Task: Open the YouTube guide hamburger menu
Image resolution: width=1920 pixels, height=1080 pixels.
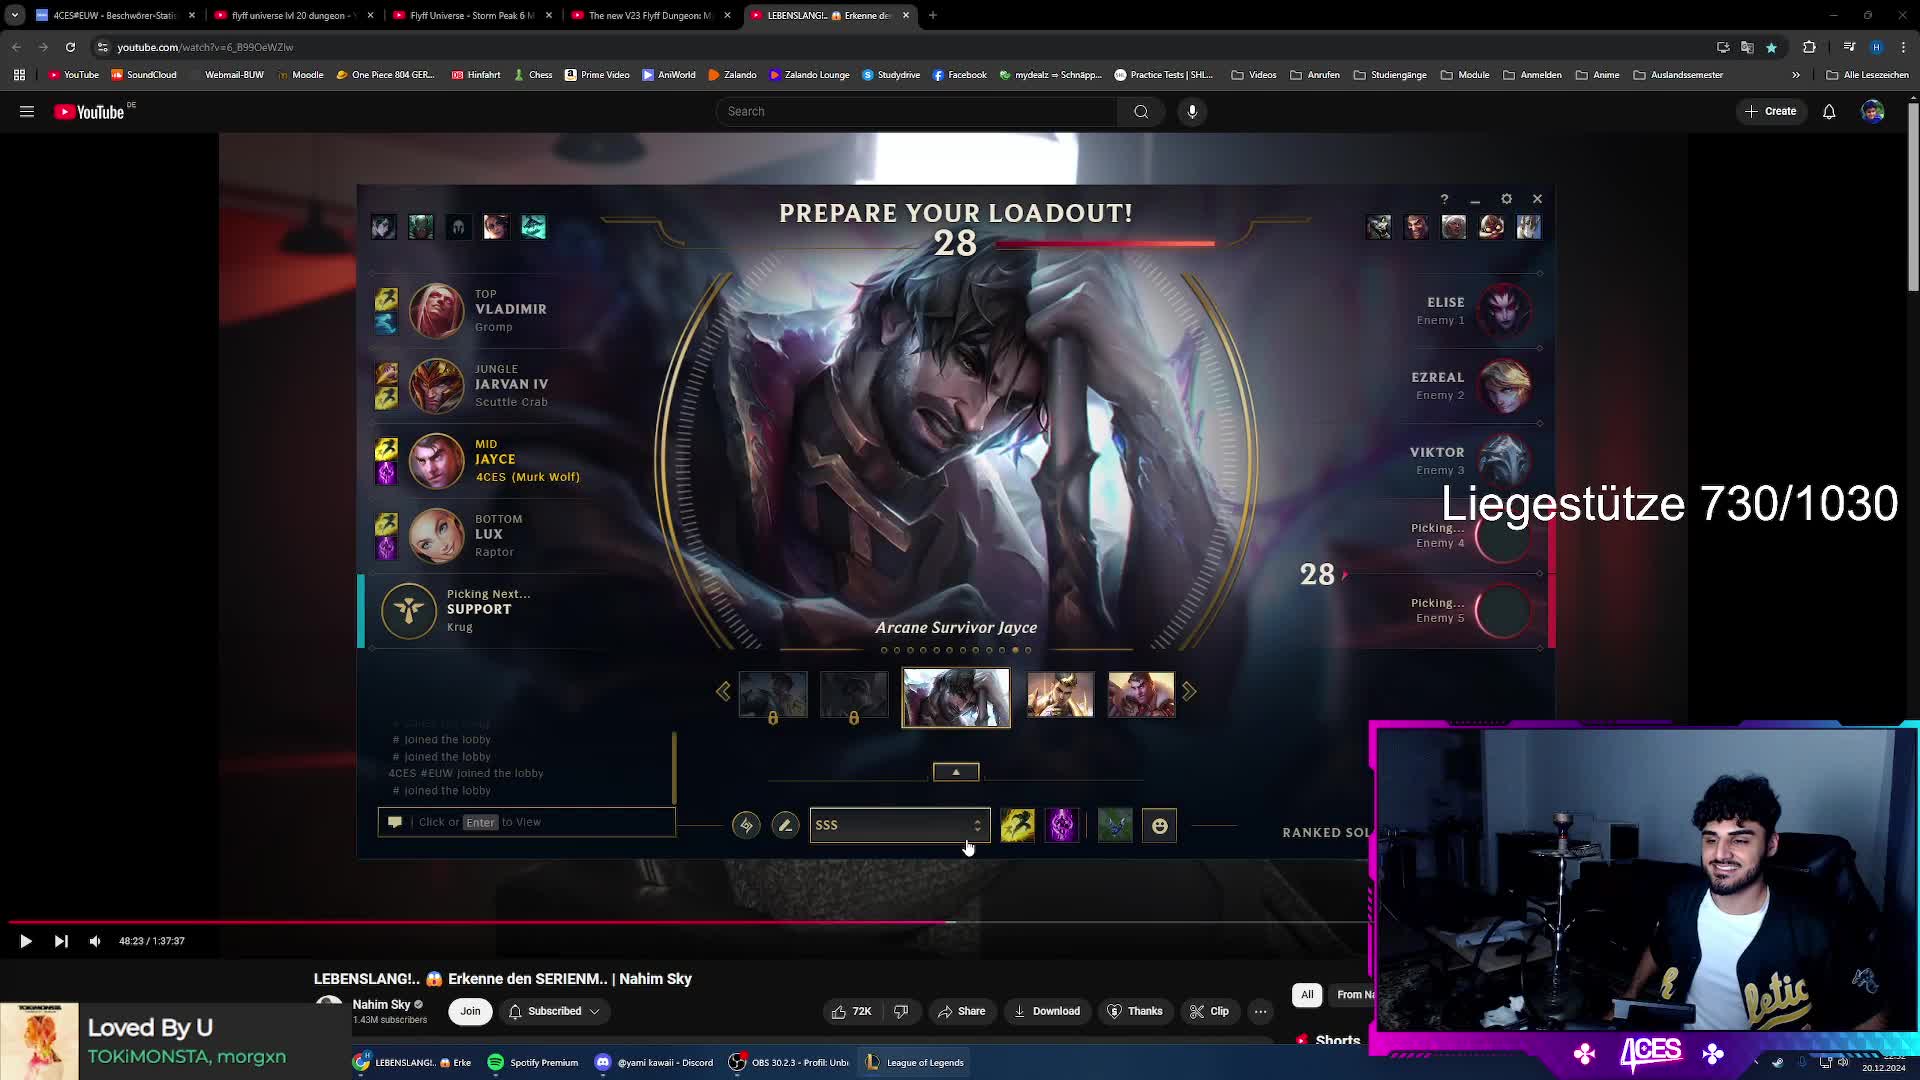Action: (27, 112)
